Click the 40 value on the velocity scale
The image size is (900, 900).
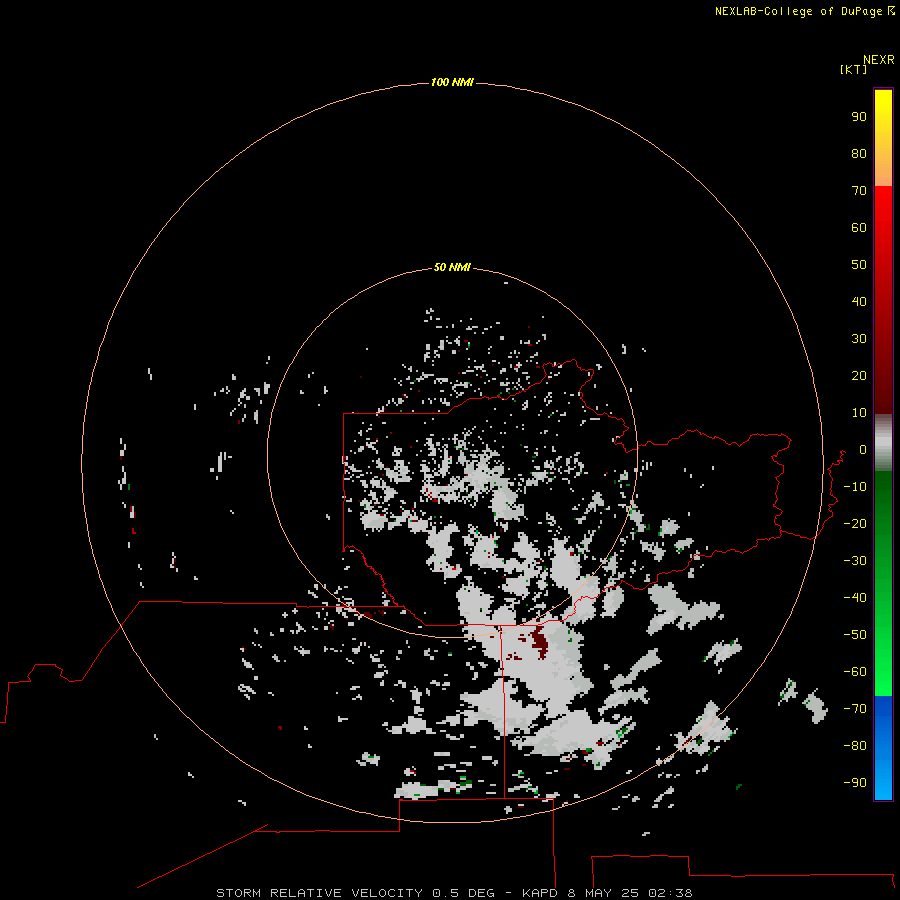(x=859, y=301)
